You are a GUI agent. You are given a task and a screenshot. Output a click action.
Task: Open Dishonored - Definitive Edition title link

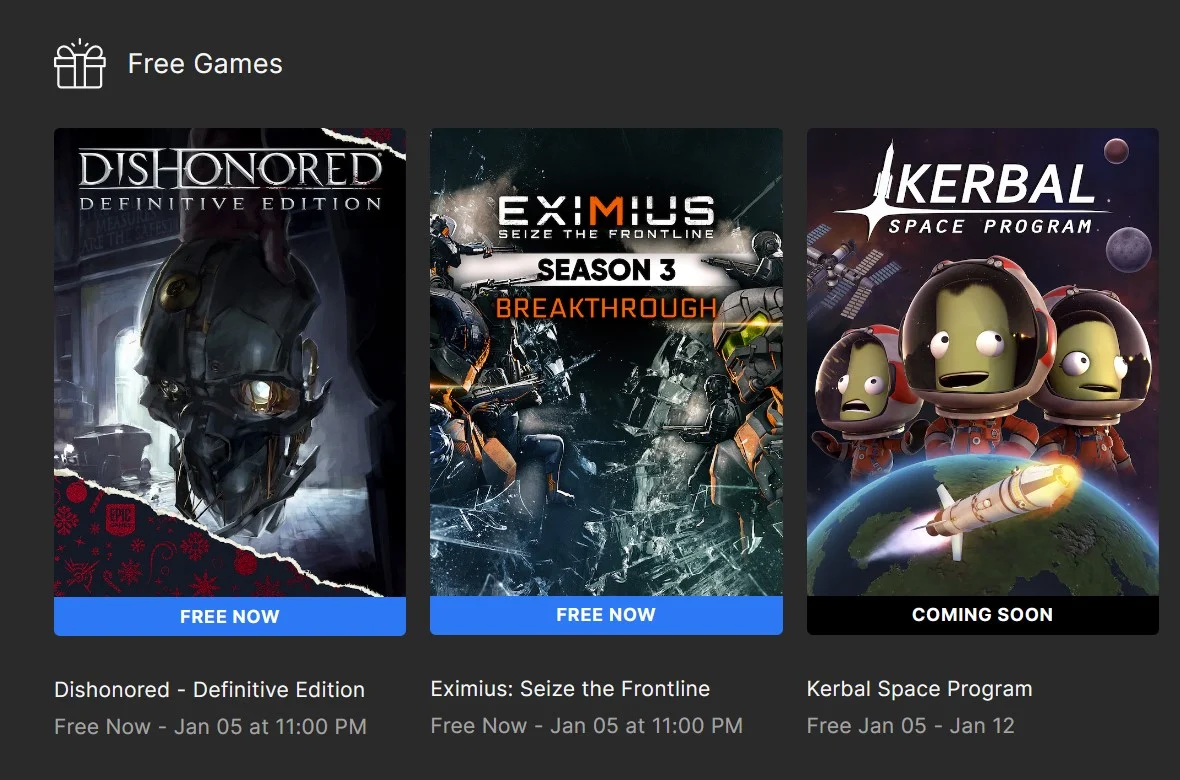(x=209, y=690)
